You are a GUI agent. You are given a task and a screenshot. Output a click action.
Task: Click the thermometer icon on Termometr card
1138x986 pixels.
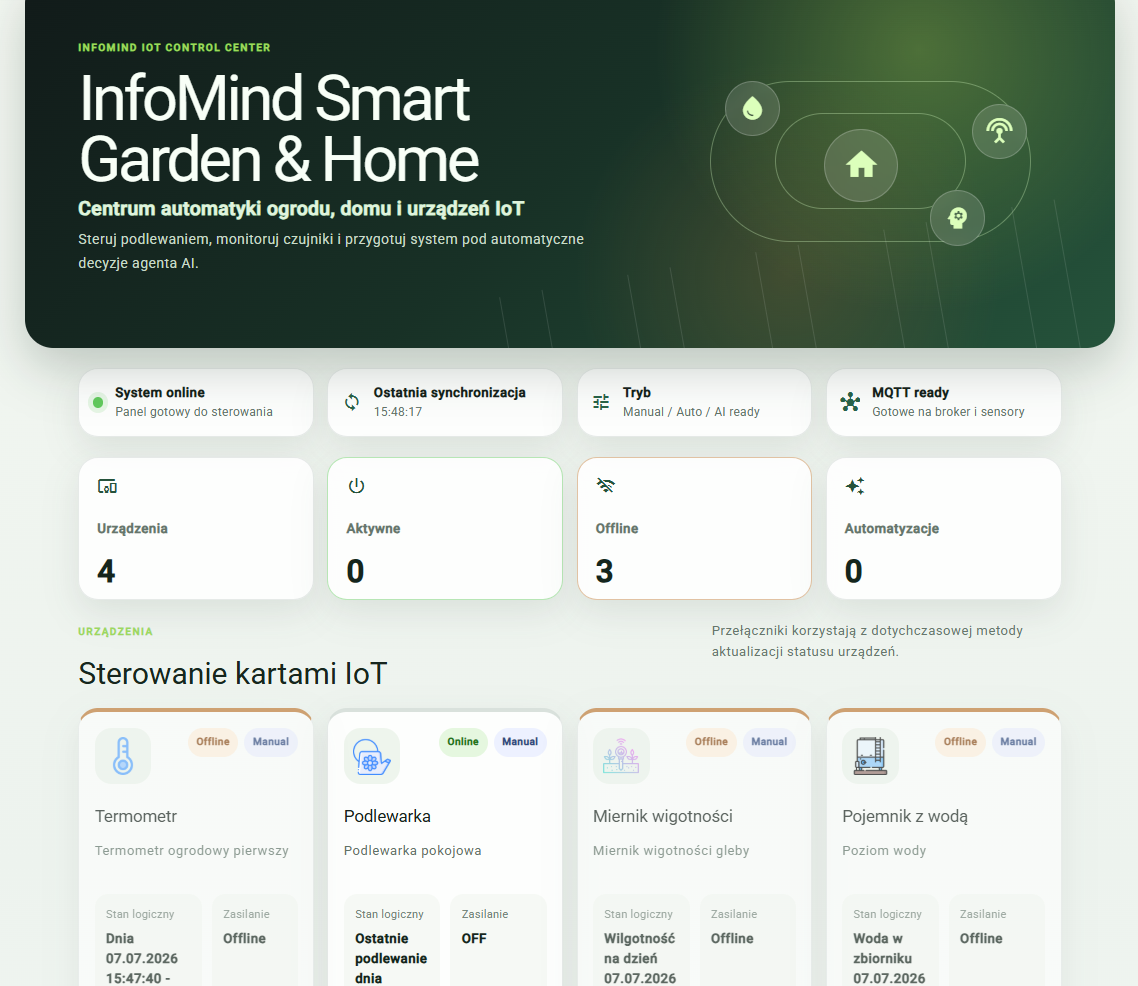click(123, 756)
